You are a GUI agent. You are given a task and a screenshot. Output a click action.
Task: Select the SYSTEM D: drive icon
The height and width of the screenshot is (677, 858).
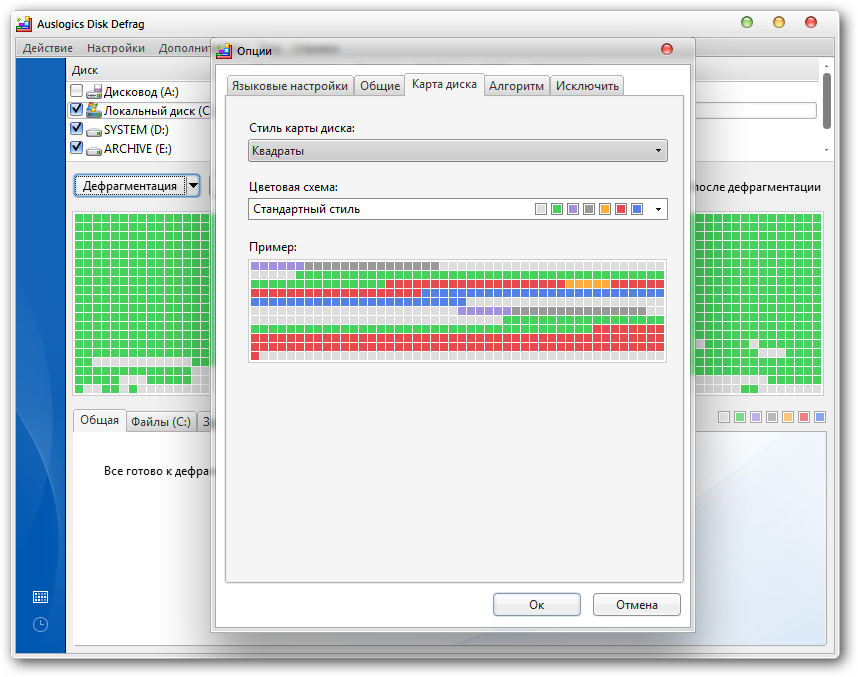click(x=94, y=130)
